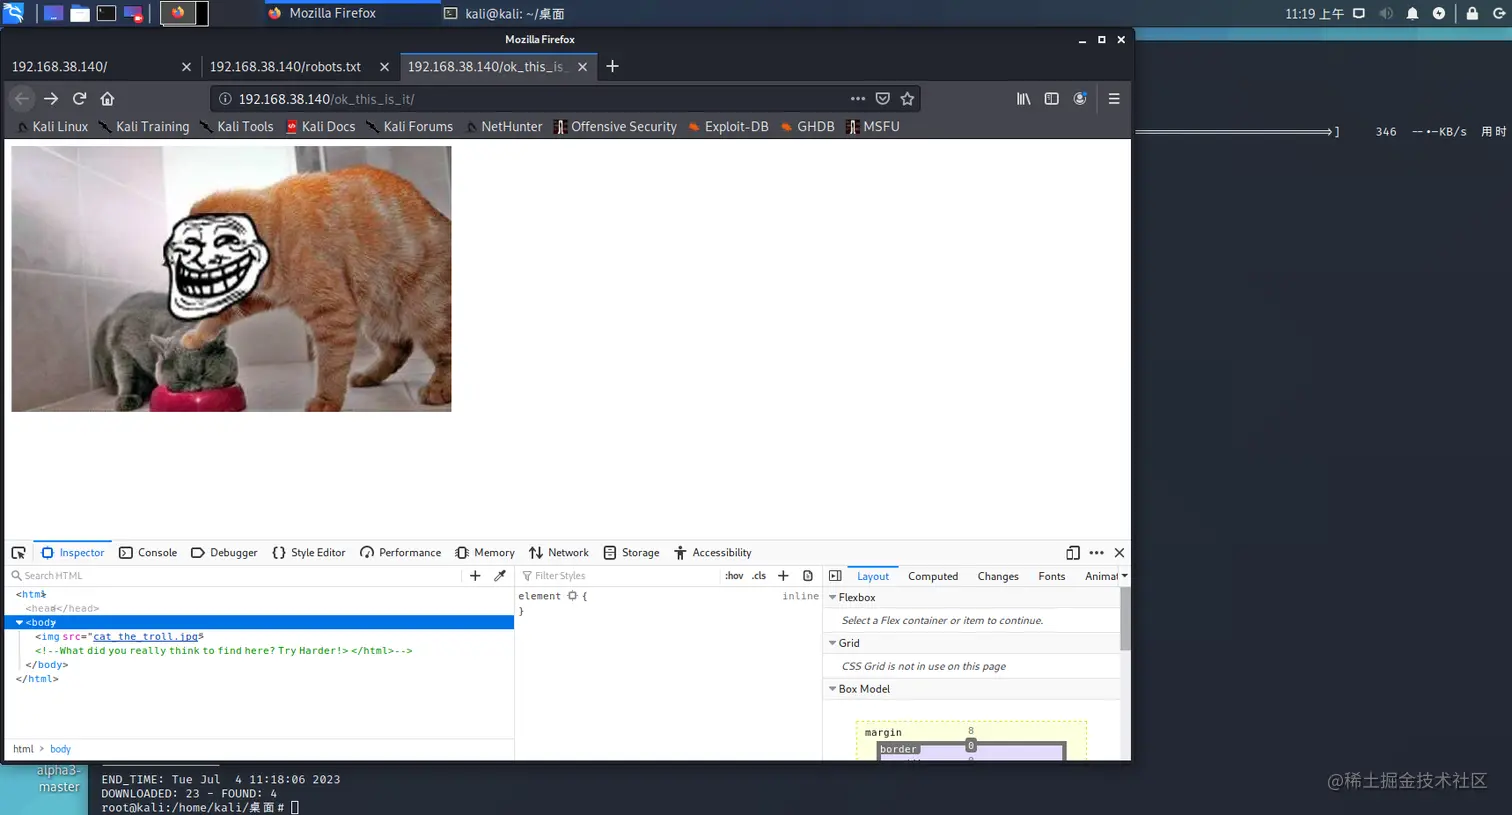Open the Kali Tools bookmark
1512x815 pixels.
coord(236,127)
